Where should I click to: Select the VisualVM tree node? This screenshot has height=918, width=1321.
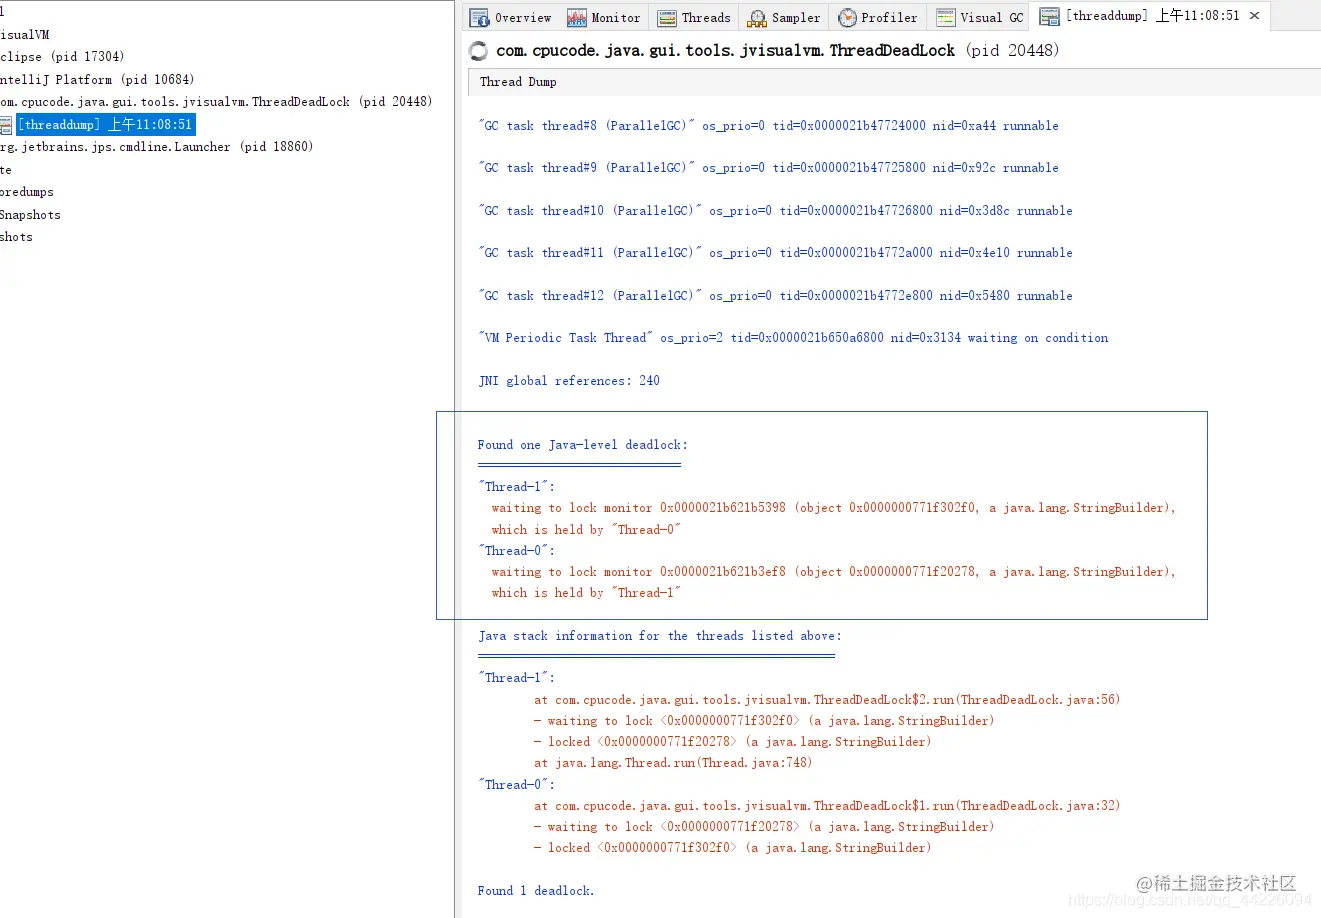click(x=25, y=34)
